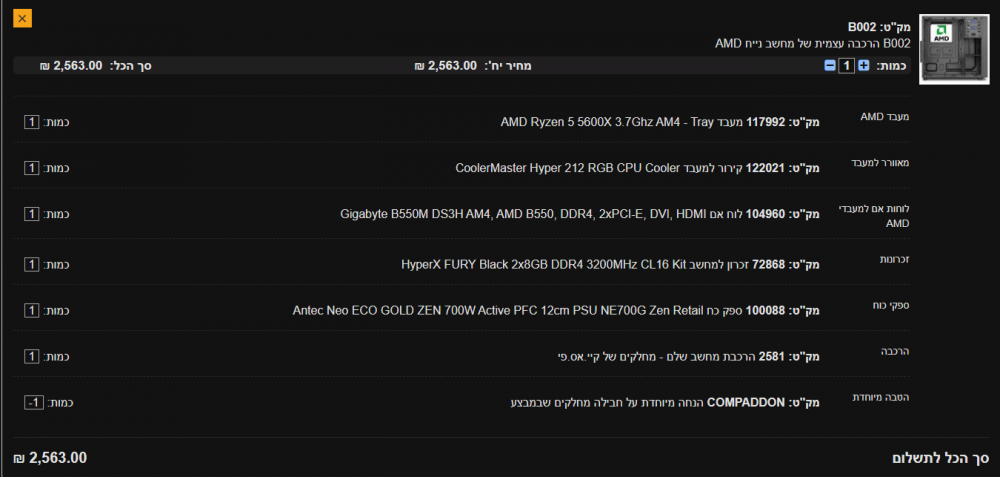
Task: Click quantity box for assembly item 2581
Action: (31, 356)
